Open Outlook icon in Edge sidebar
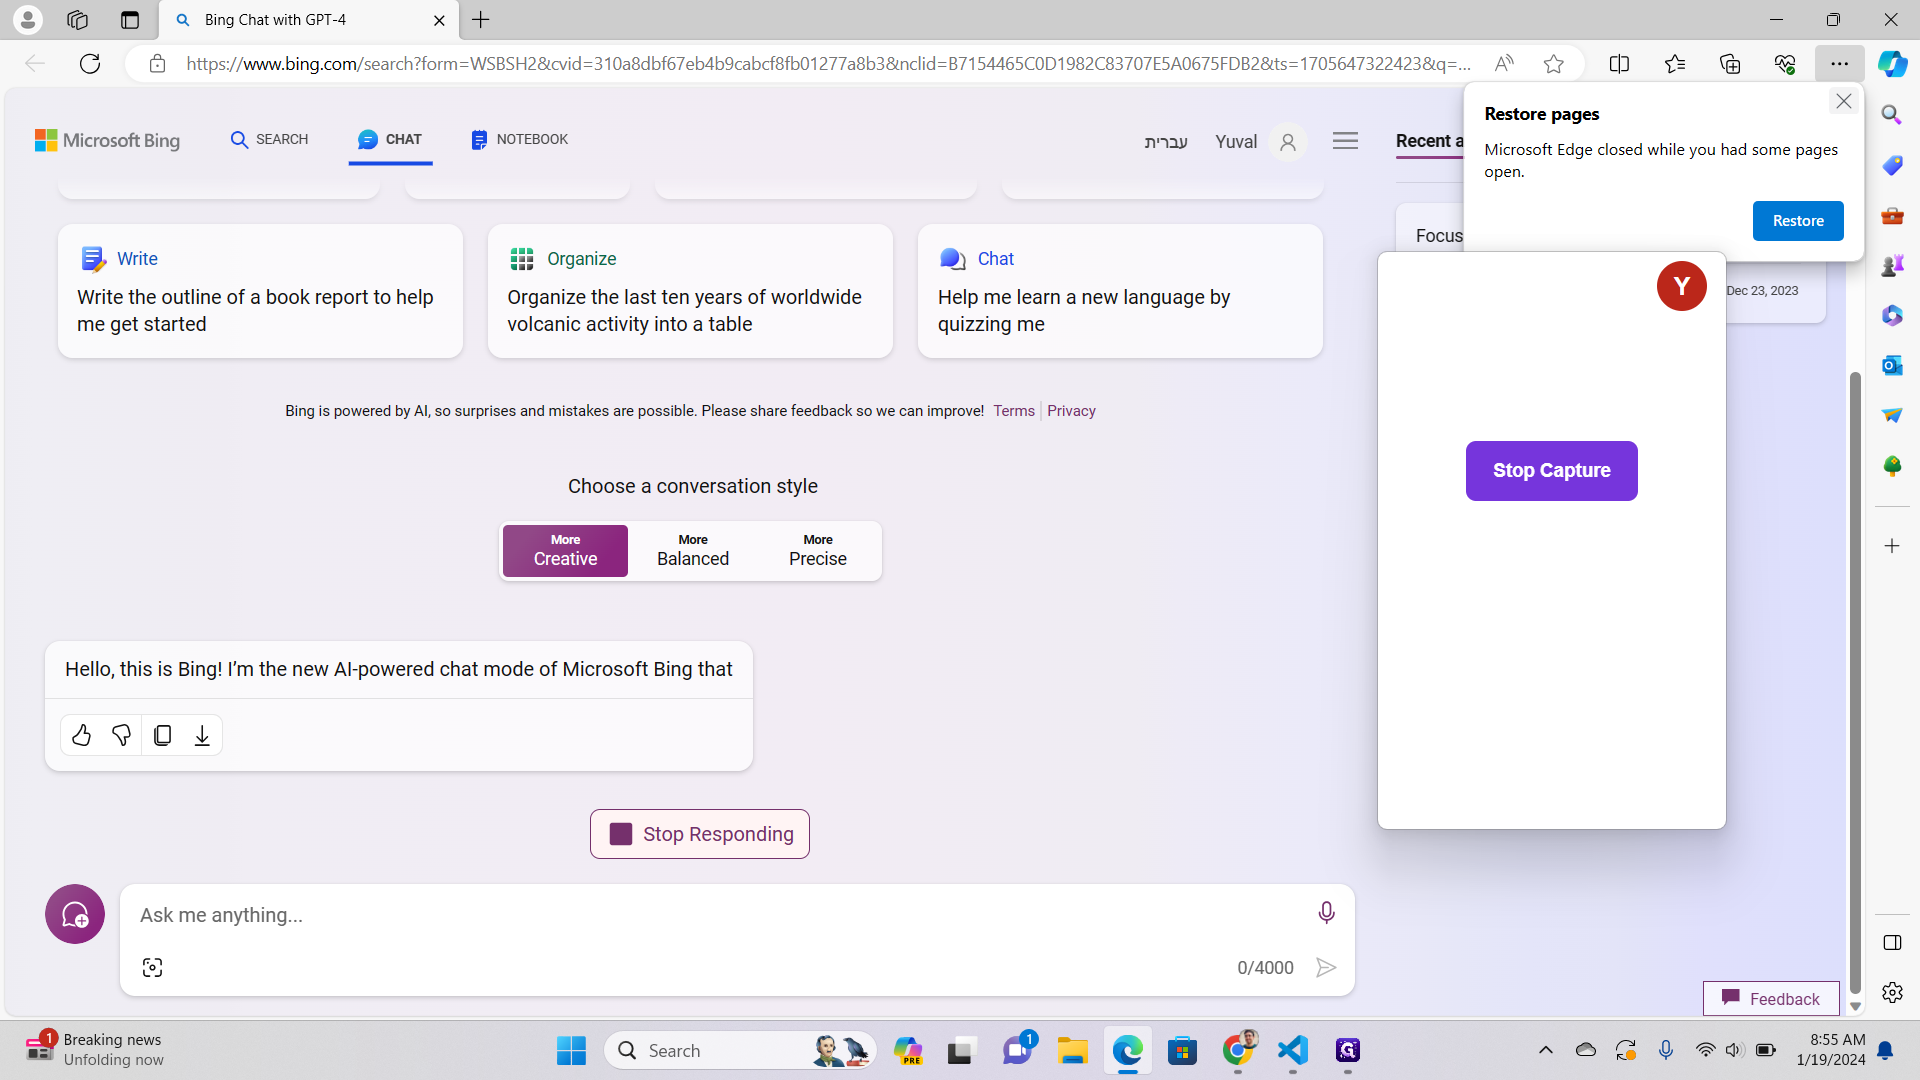Screen dimensions: 1920x1080 tap(1892, 365)
